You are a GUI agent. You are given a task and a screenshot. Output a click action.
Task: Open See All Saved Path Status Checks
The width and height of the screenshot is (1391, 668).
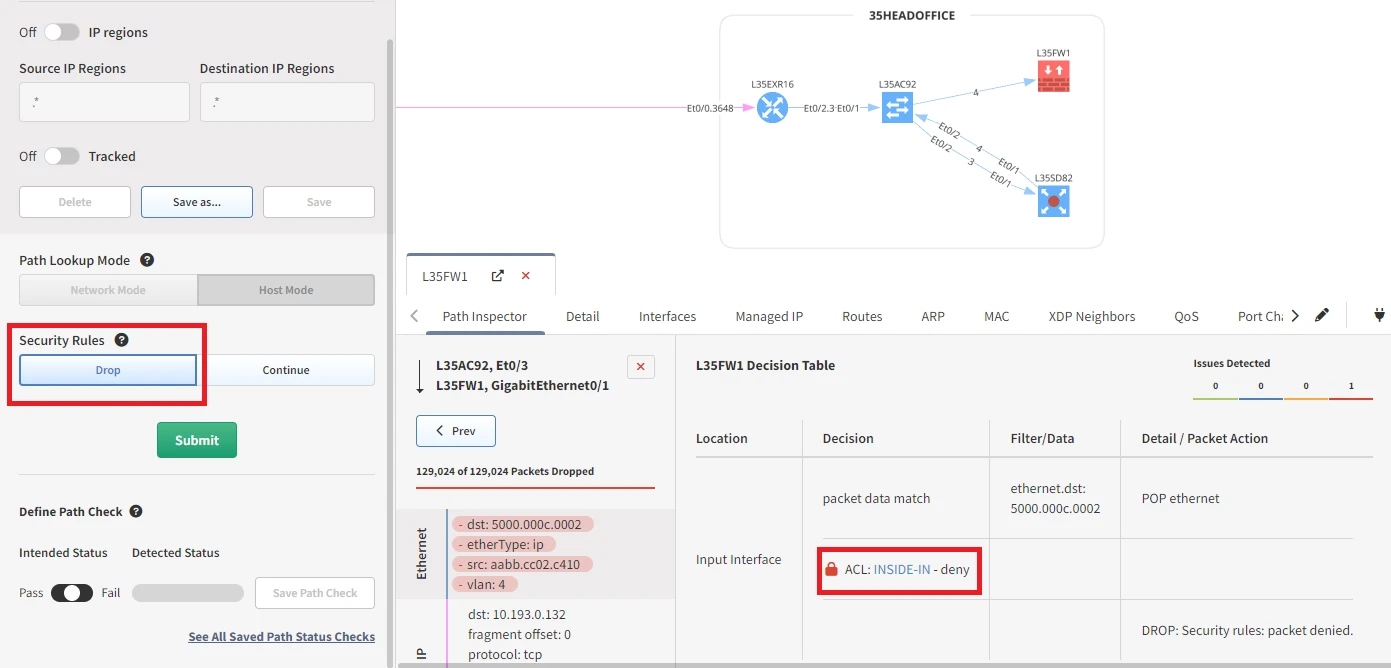point(281,637)
